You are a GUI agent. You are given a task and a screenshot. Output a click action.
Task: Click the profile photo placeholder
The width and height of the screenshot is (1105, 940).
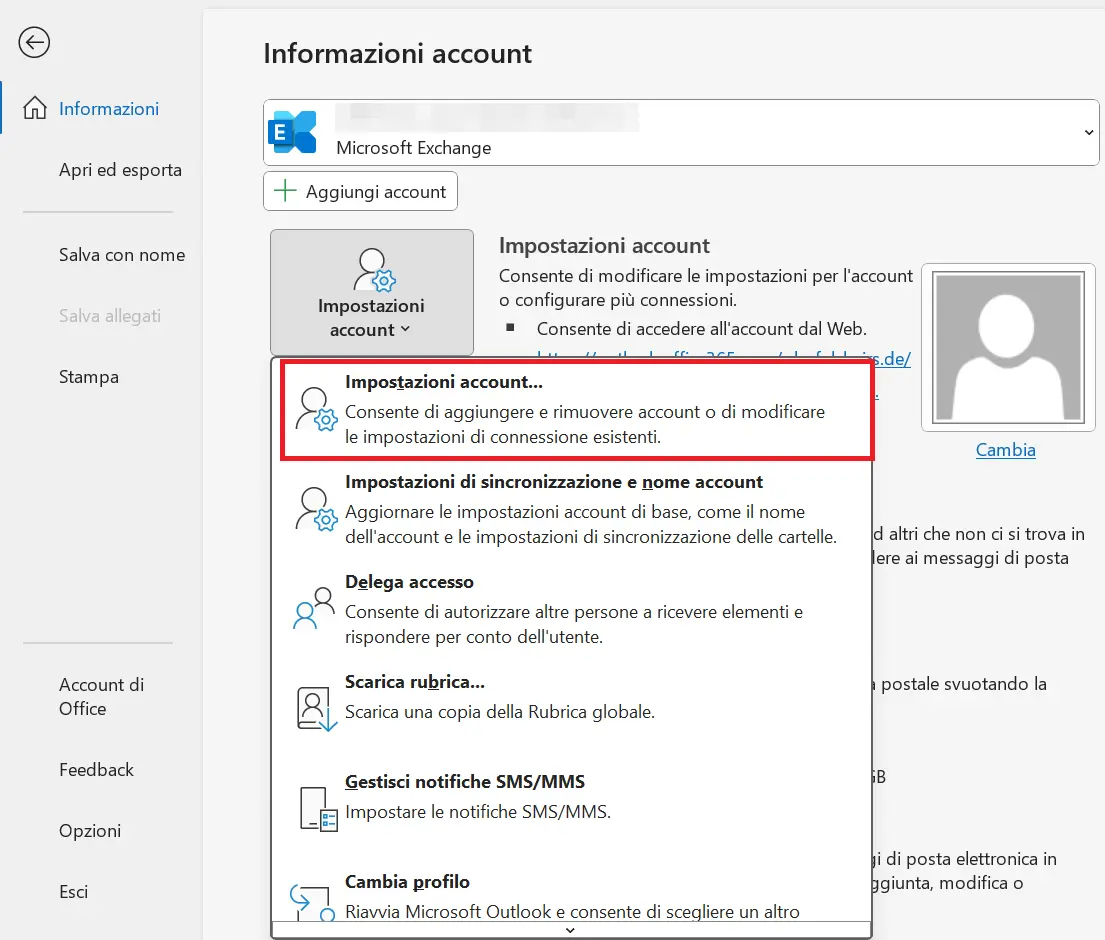1008,347
